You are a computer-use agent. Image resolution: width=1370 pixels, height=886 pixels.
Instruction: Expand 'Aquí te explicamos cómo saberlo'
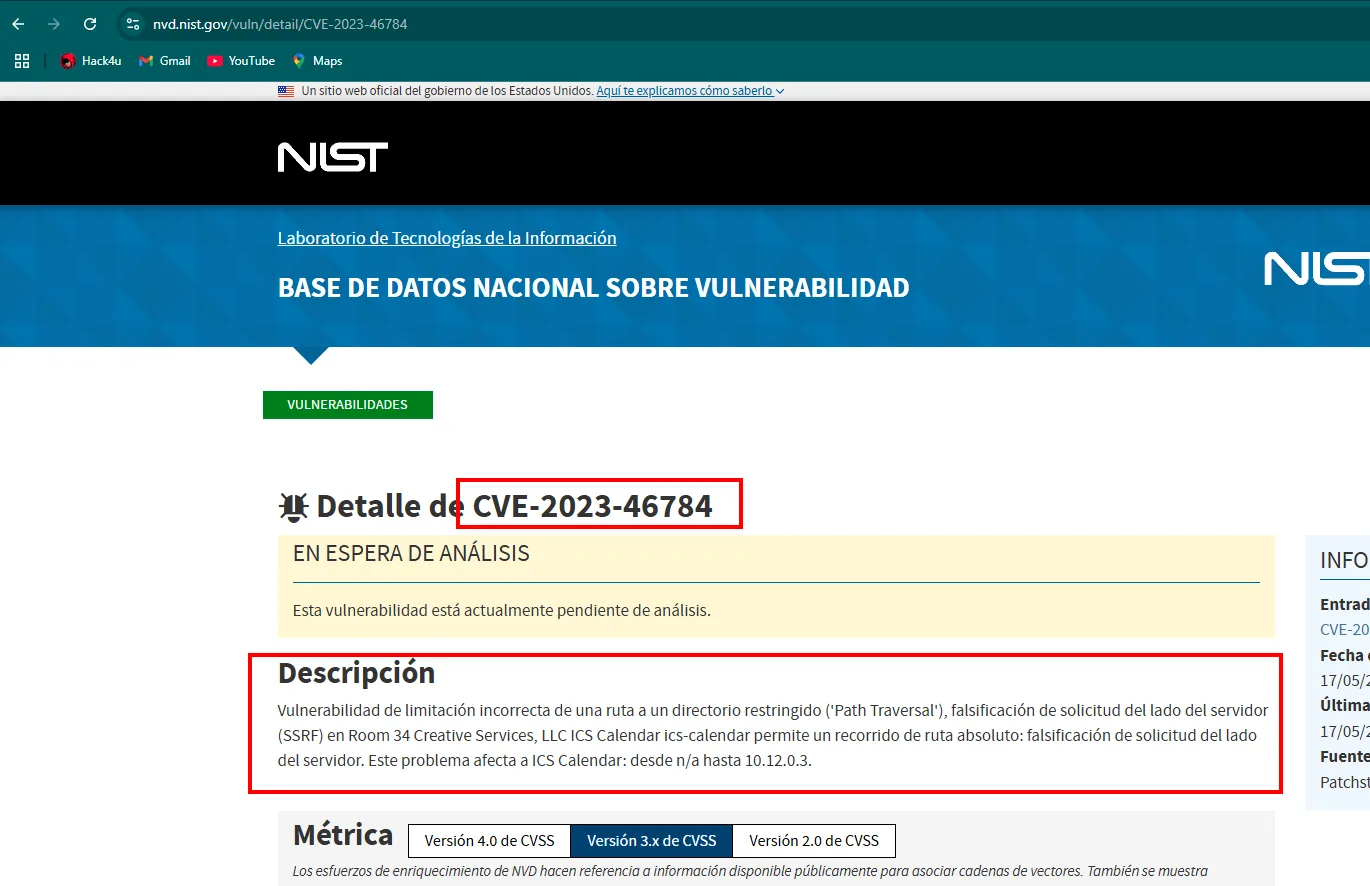(690, 91)
